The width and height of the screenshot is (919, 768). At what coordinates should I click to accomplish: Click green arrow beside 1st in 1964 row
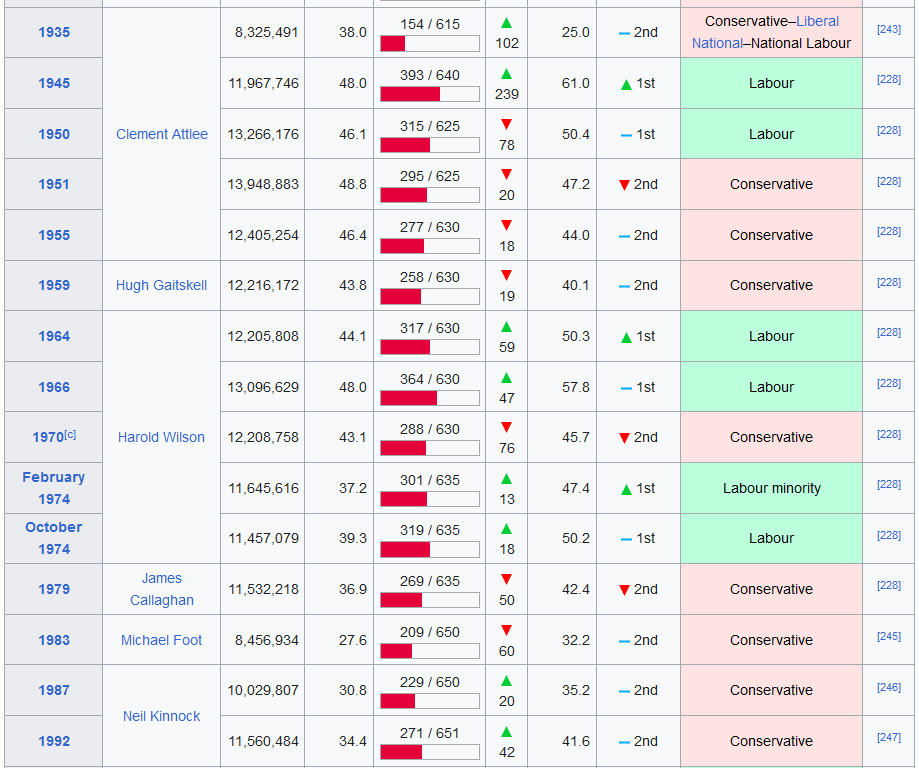626,338
